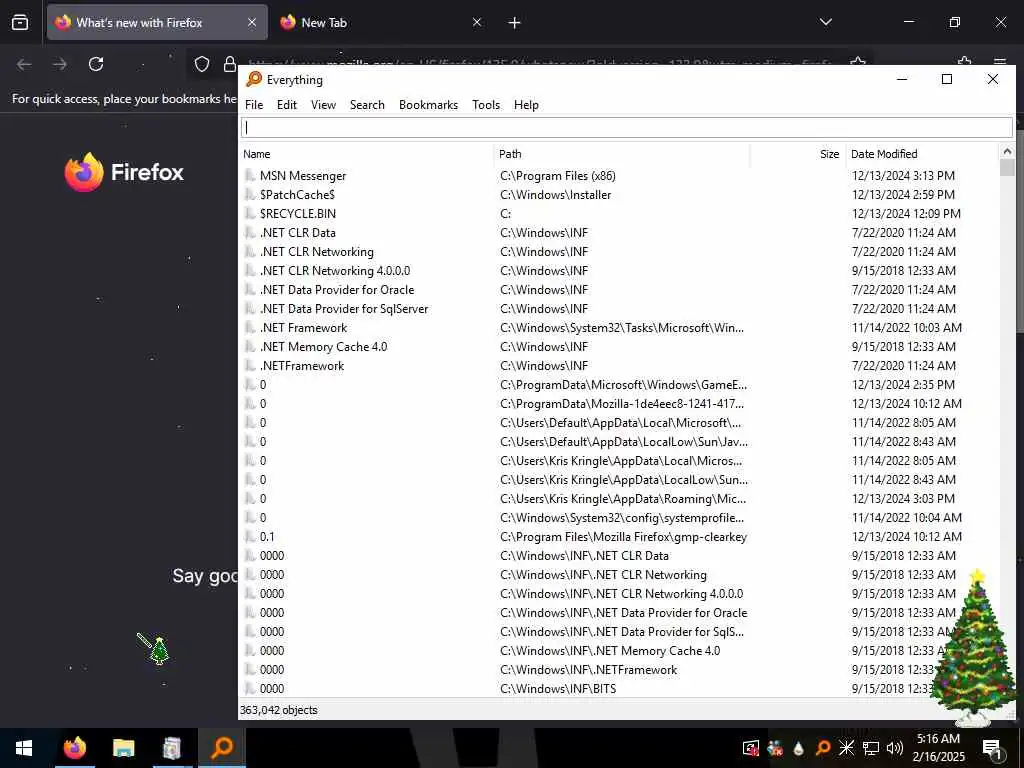Click the results vertical scrollbar thumb
The image size is (1024, 768).
click(1007, 168)
